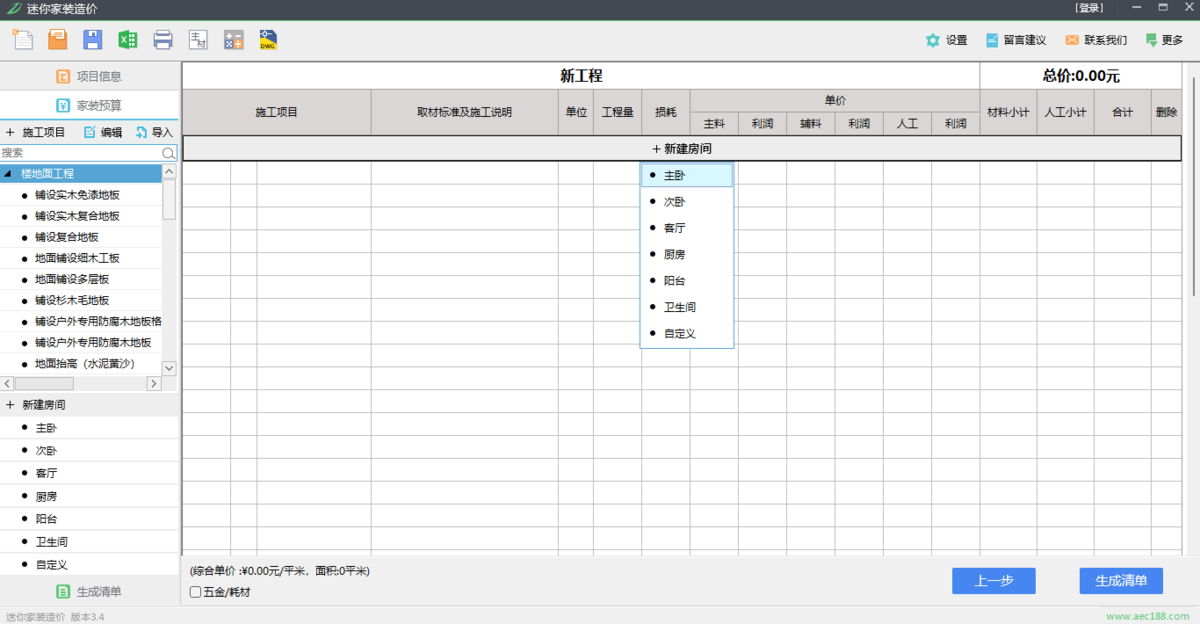Click the down arrow of the list scrollbar
Screen dimensions: 1200x624
click(x=169, y=368)
